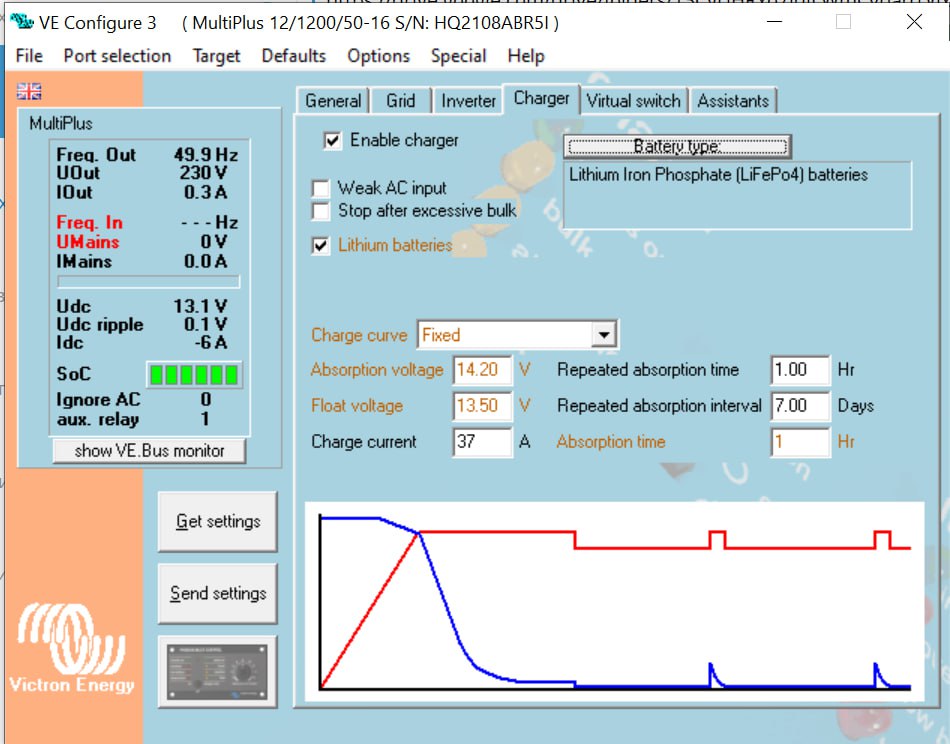Open the File menu
The height and width of the screenshot is (744, 950).
(29, 56)
